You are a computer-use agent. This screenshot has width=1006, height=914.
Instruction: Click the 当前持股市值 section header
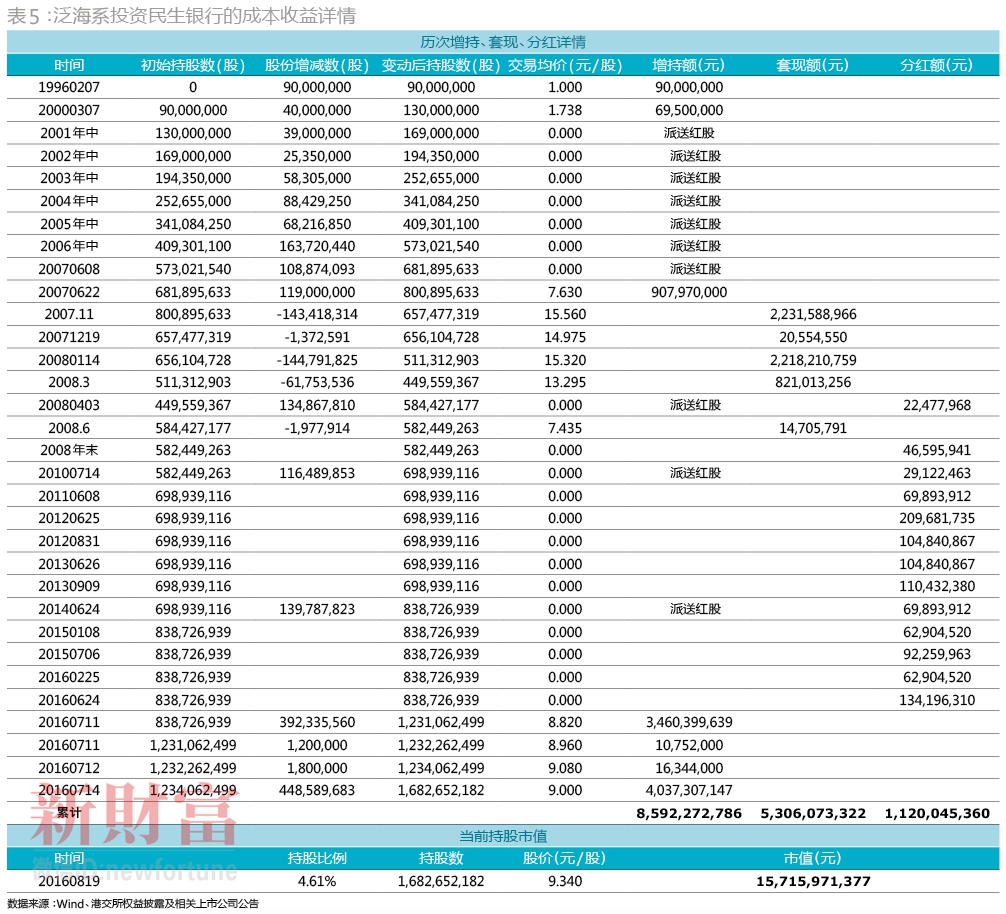coord(502,835)
